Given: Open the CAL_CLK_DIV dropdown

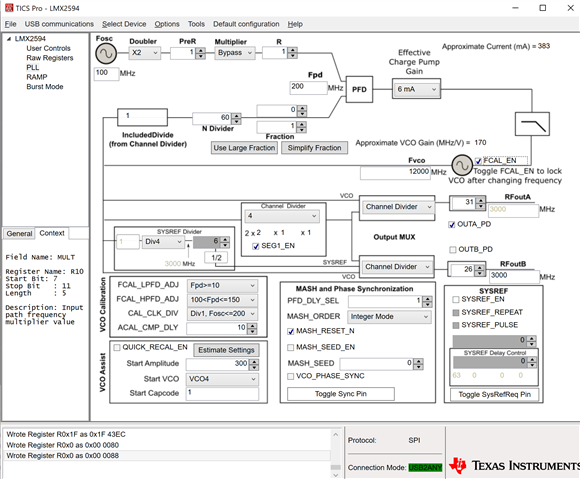Looking at the screenshot, I should 222,314.
